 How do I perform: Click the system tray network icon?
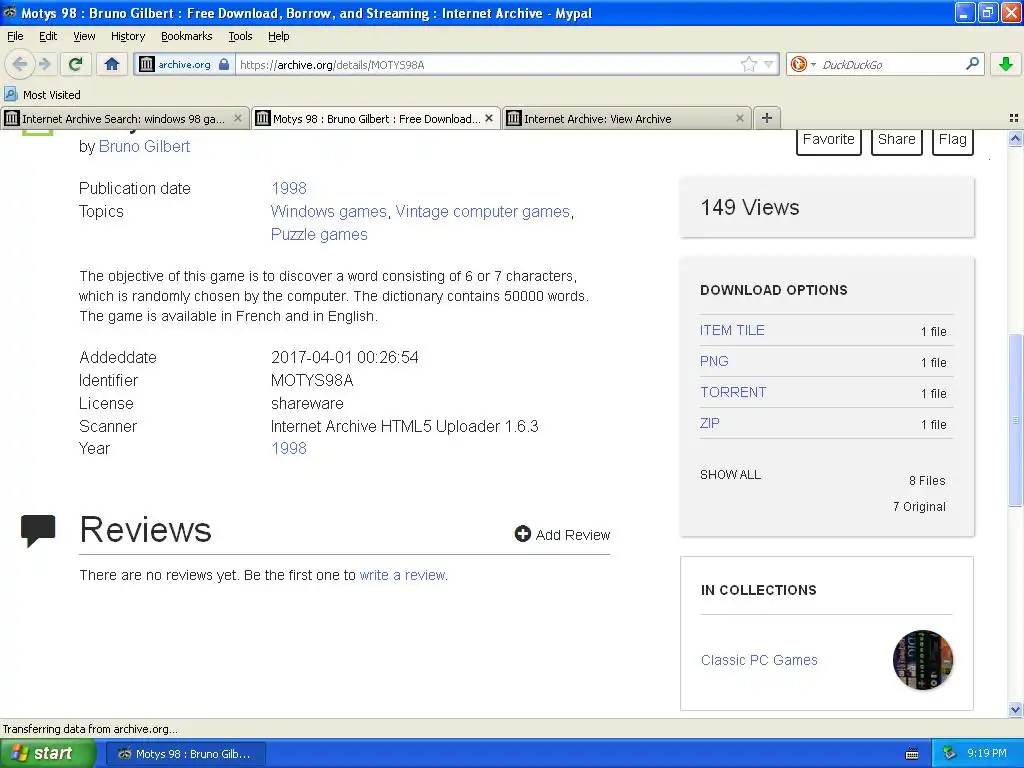coord(950,753)
